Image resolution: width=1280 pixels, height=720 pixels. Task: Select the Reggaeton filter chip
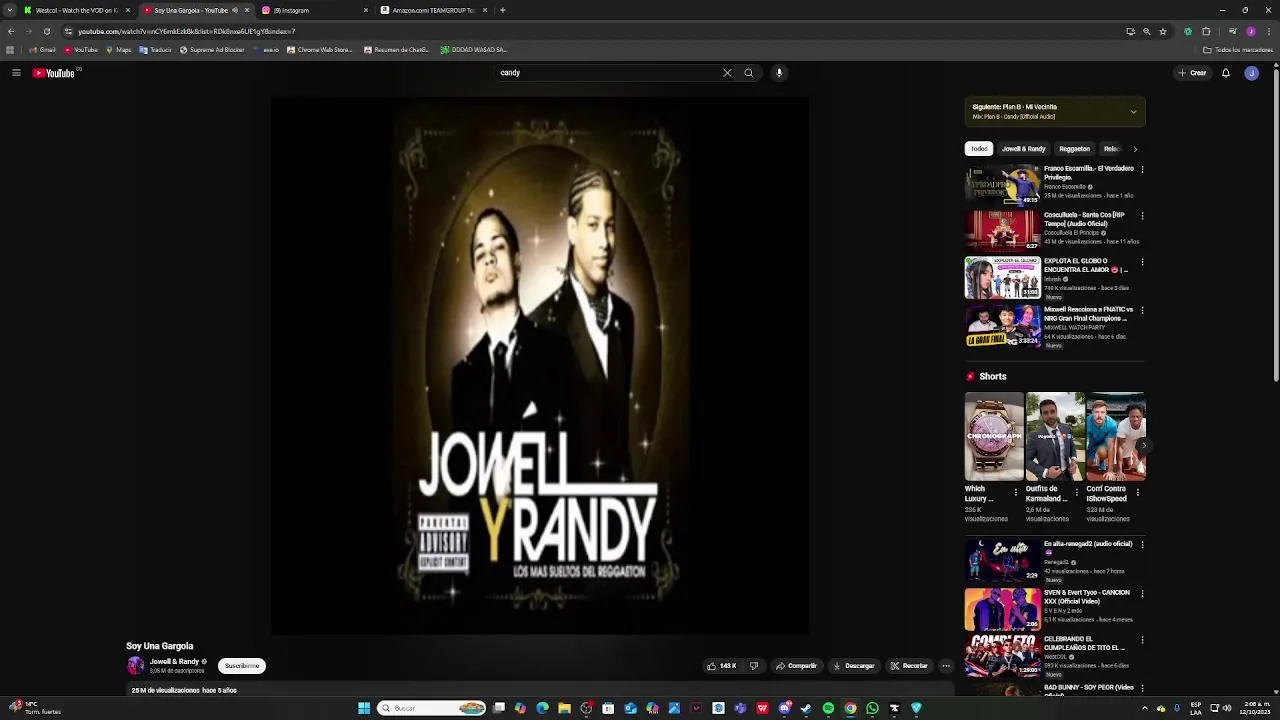[x=1074, y=149]
